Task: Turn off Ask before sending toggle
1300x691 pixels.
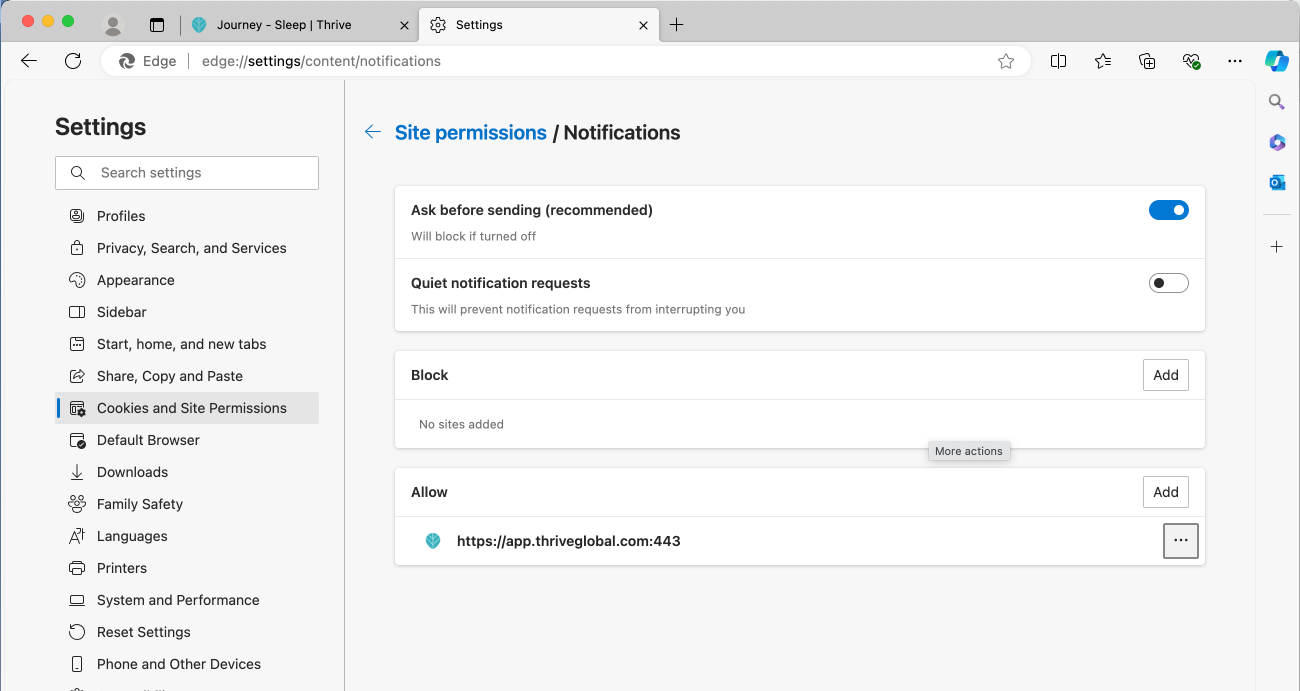Action: (1169, 210)
